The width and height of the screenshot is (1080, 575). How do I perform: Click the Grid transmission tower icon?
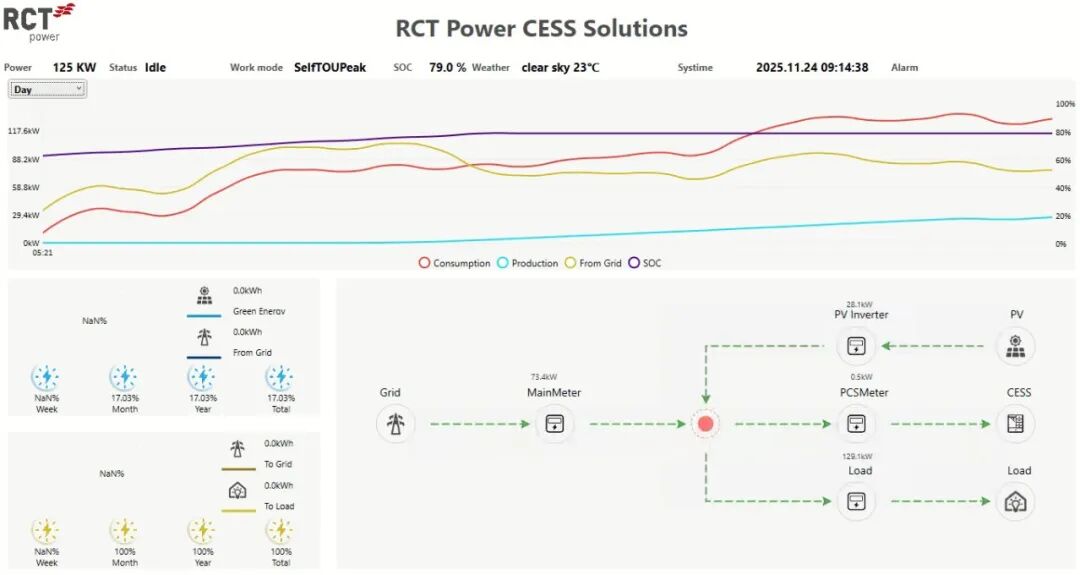pyautogui.click(x=396, y=424)
